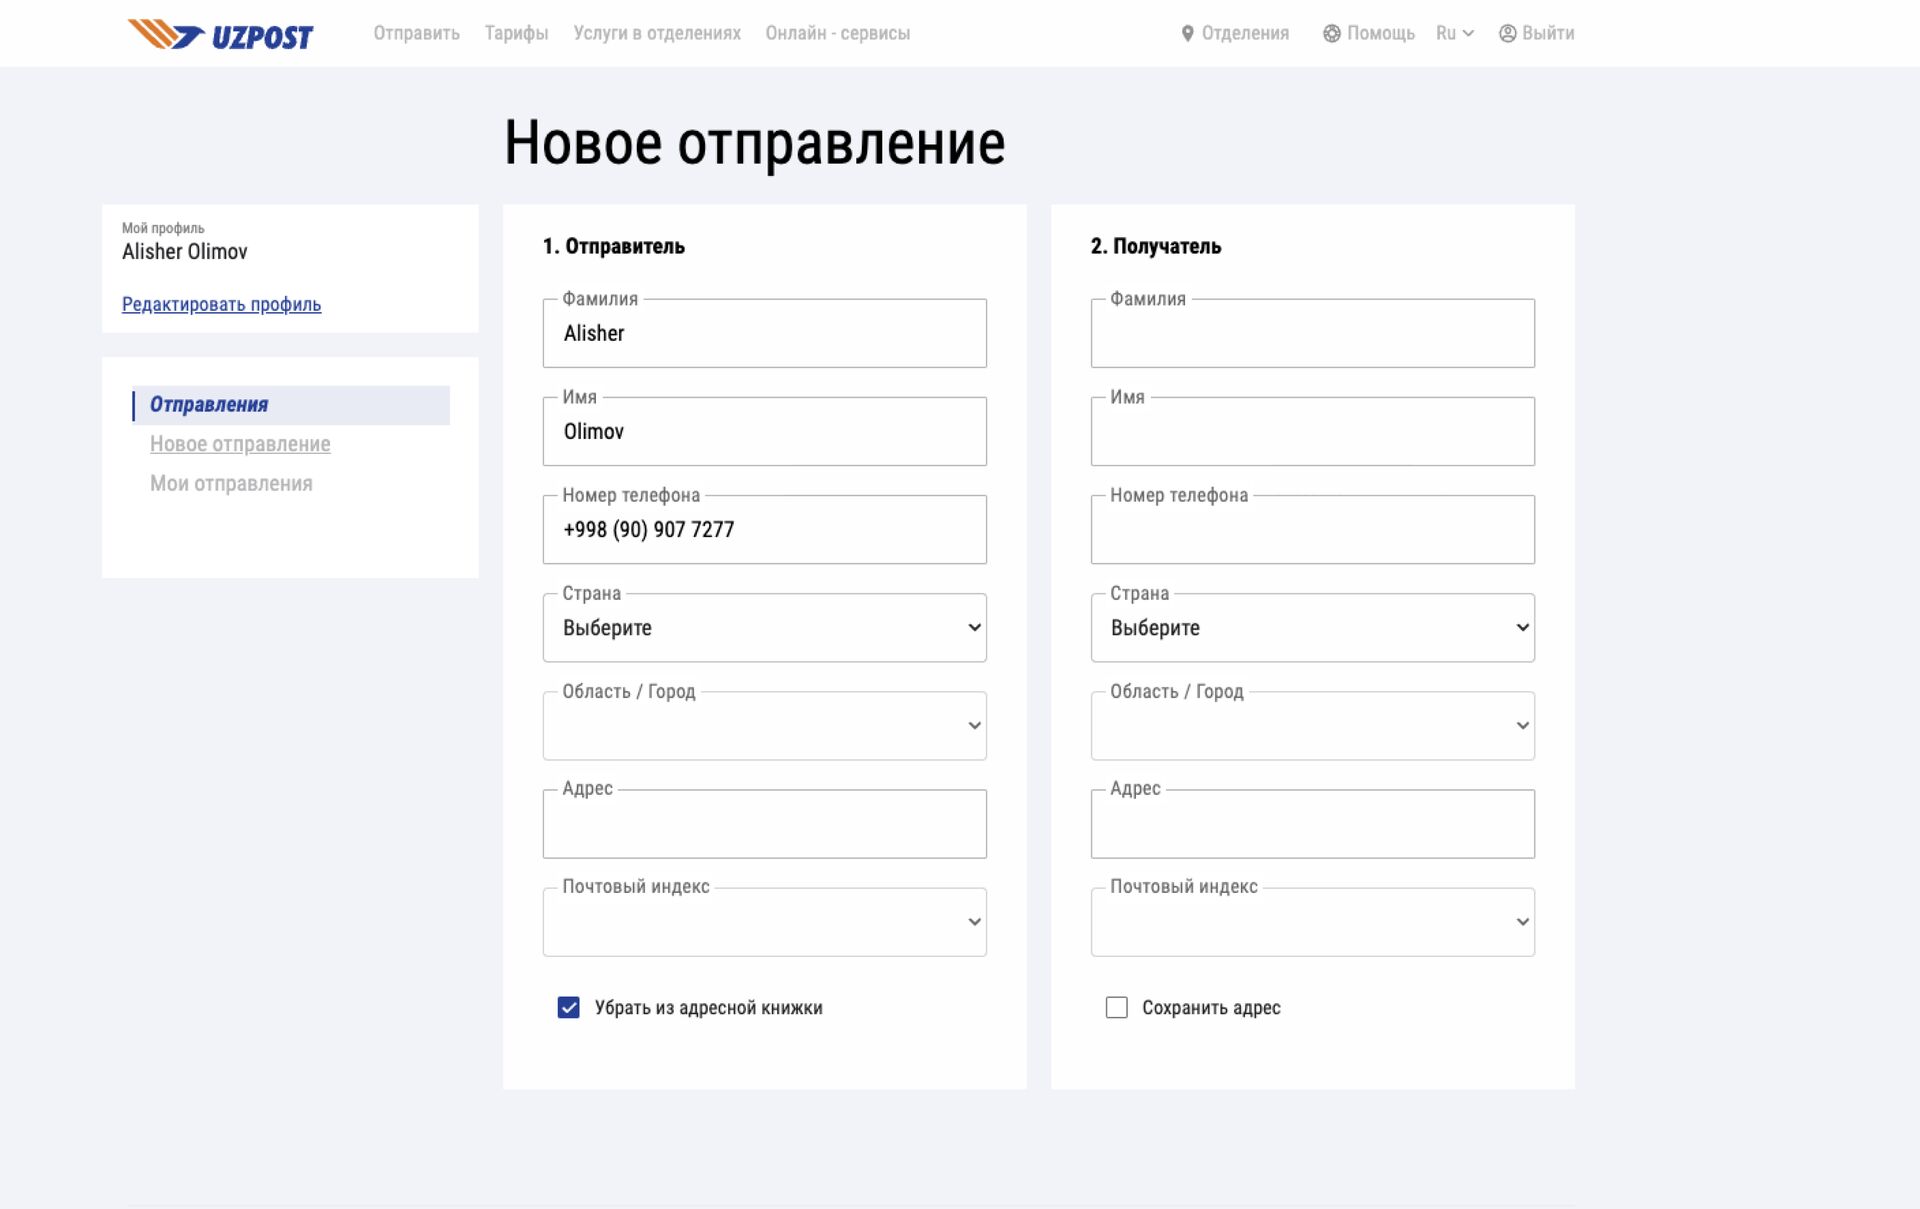Click recipient Номер телефона field

1312,529
